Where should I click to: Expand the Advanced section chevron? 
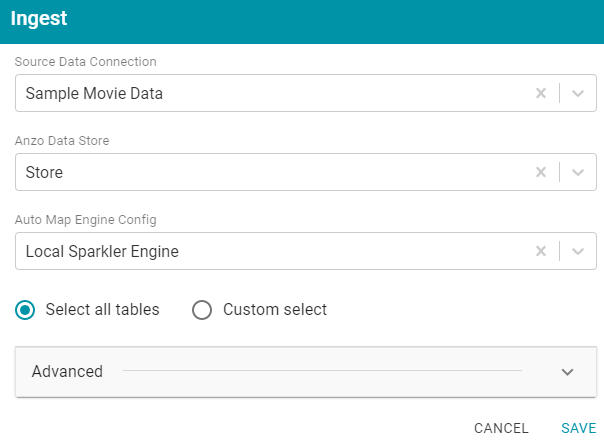click(567, 372)
